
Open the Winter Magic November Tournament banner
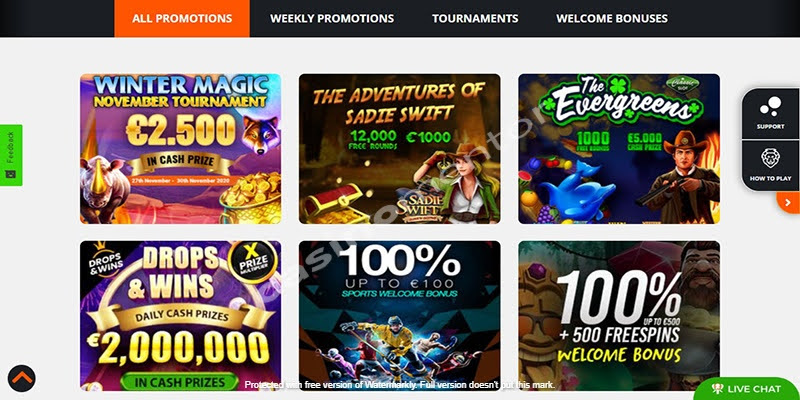pyautogui.click(x=181, y=149)
